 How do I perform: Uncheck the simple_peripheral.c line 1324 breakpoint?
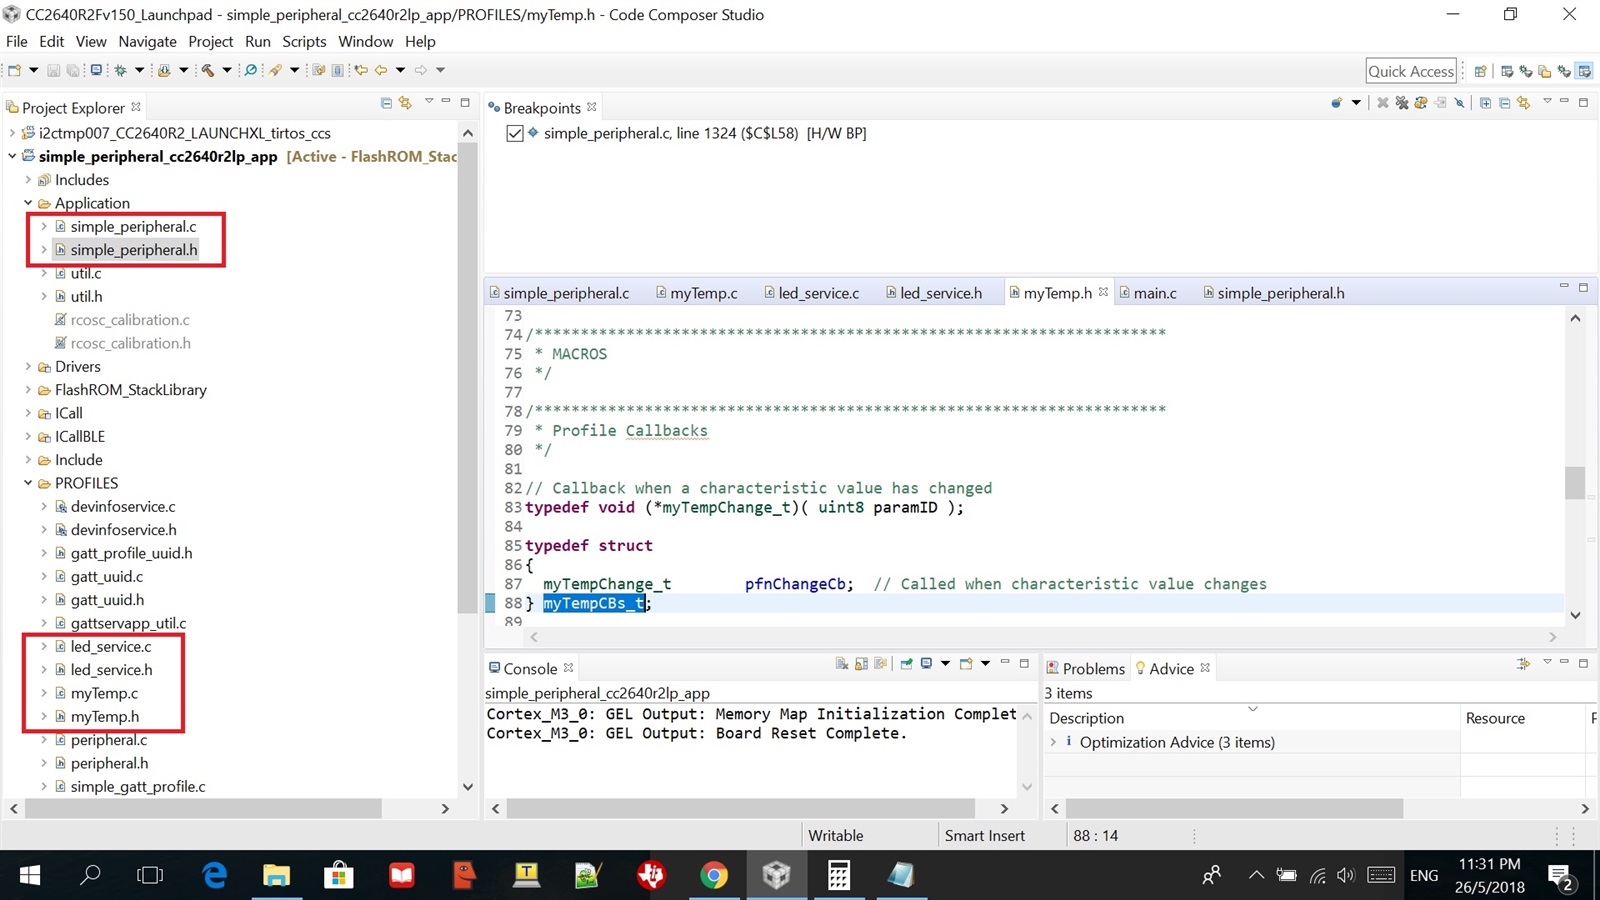(515, 133)
